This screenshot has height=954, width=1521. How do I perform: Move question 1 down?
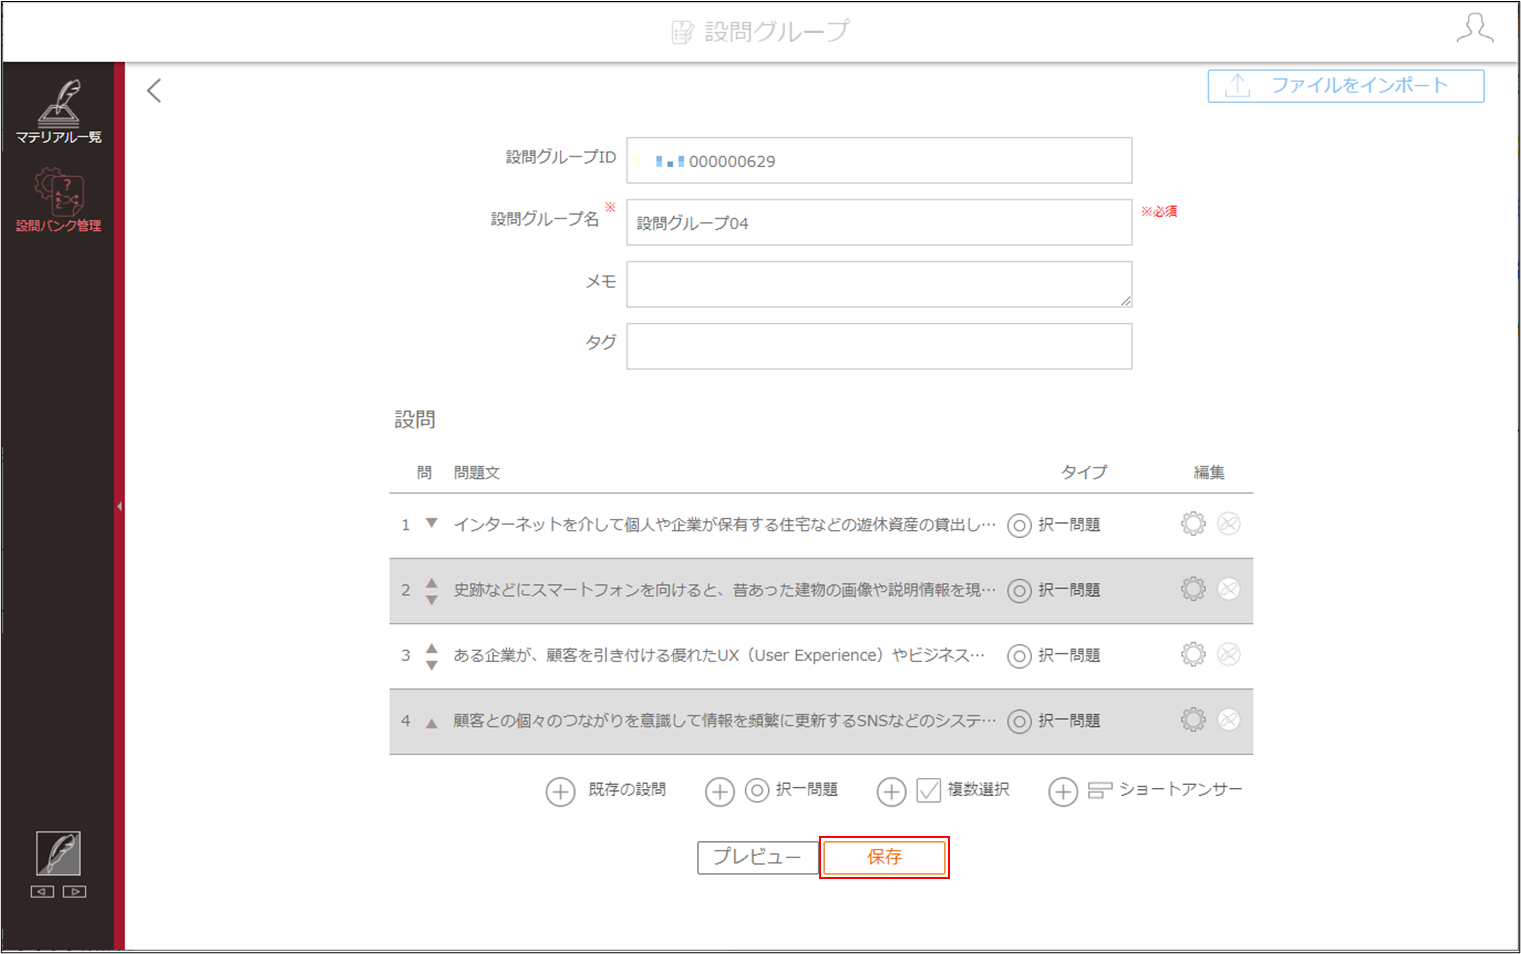tap(432, 523)
